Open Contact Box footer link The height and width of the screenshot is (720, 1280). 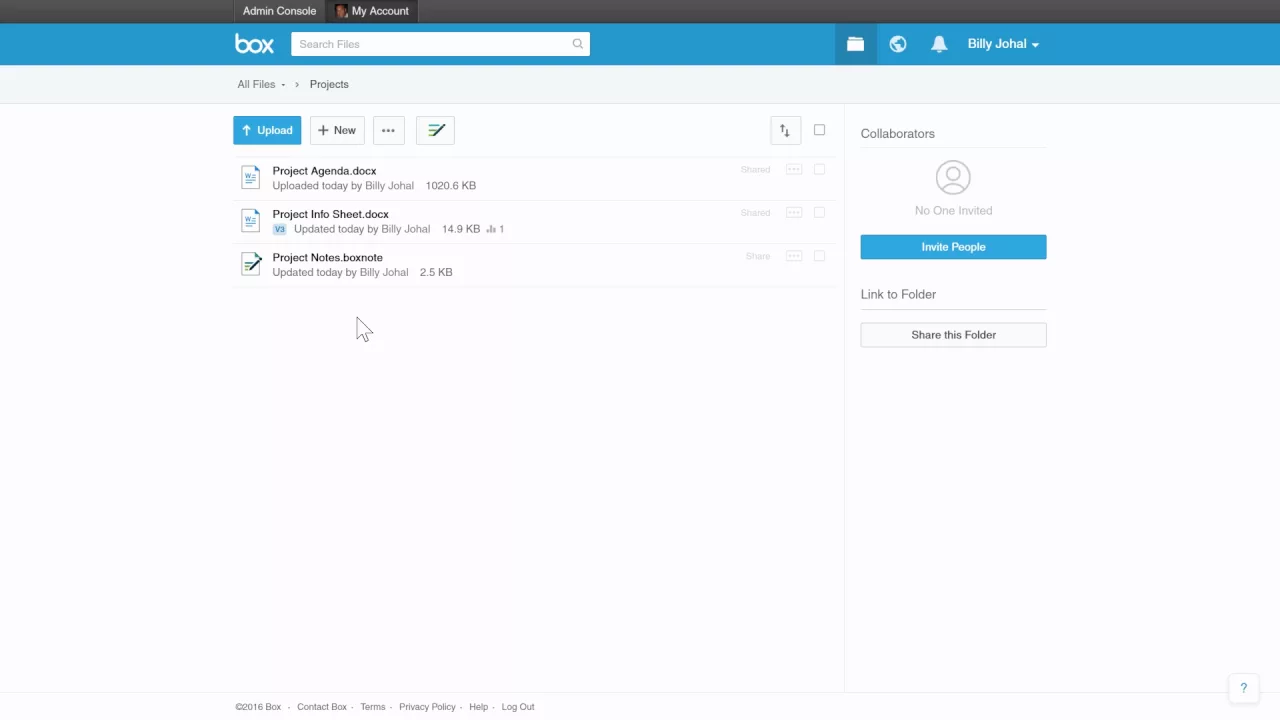click(x=322, y=707)
